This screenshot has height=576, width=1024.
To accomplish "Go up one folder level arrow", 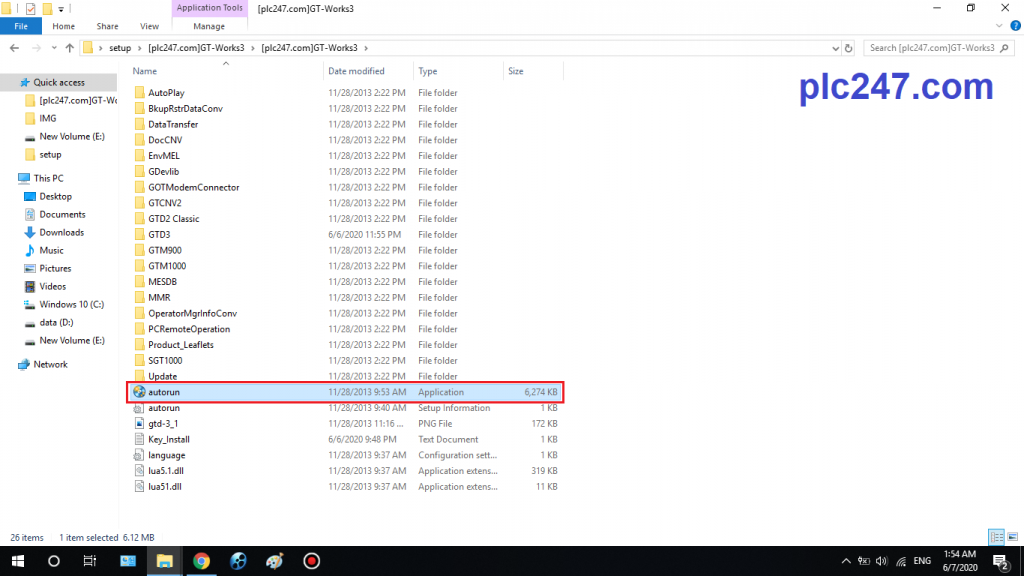I will (70, 48).
